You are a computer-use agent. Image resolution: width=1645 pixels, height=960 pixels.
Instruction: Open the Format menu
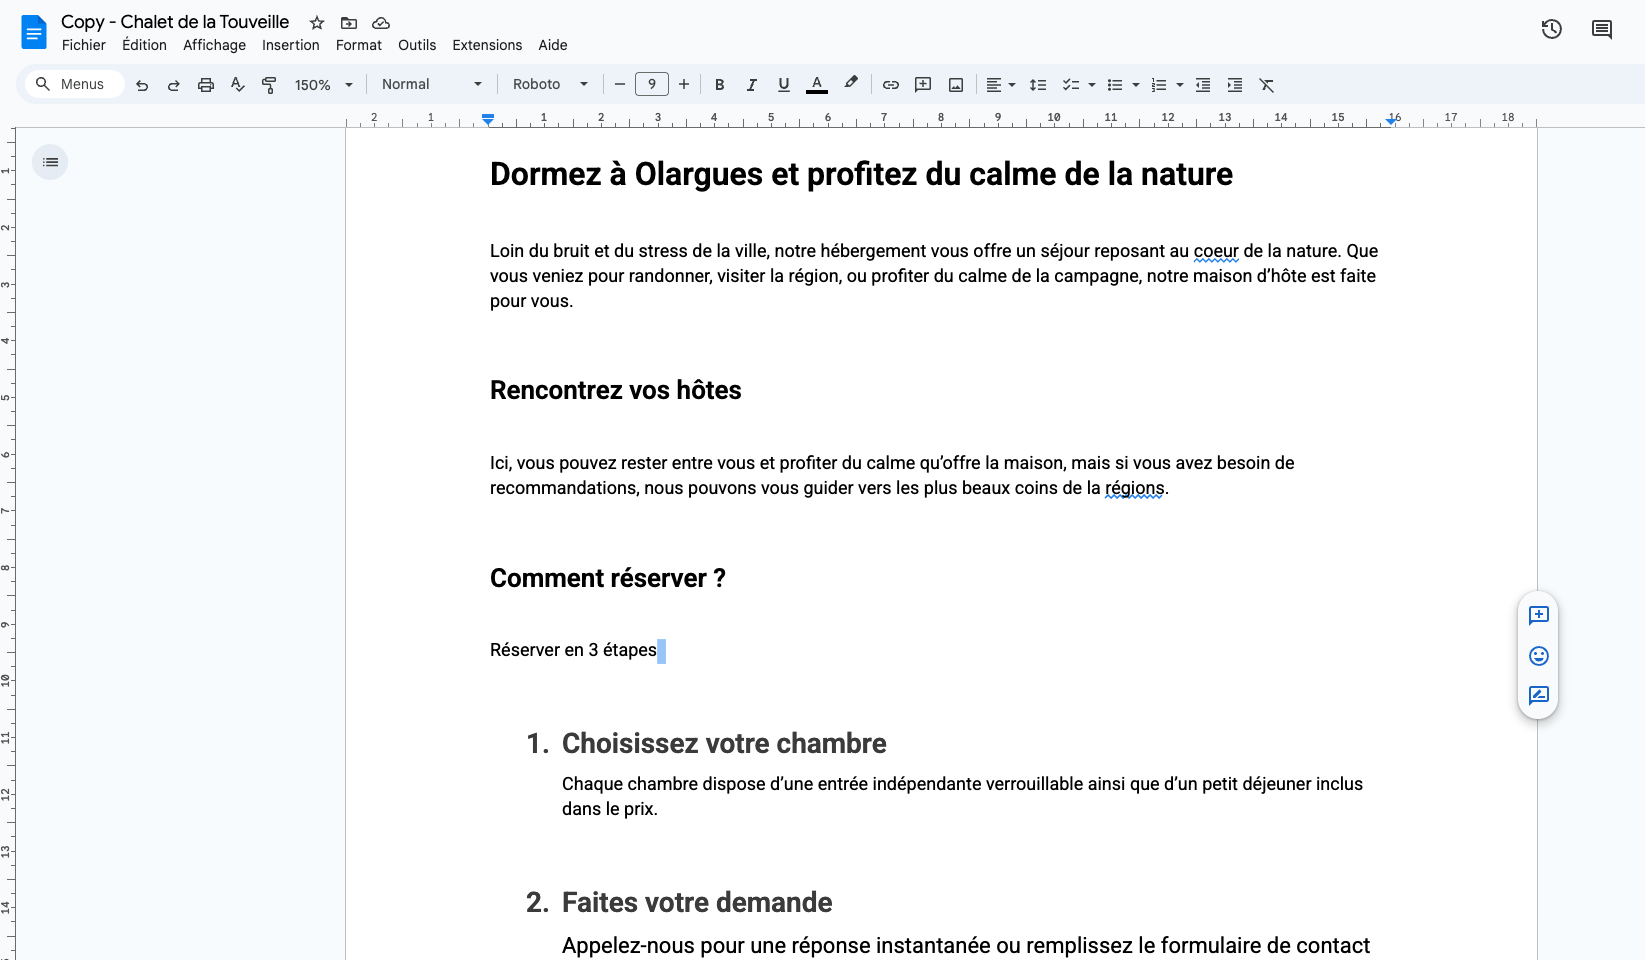(359, 45)
